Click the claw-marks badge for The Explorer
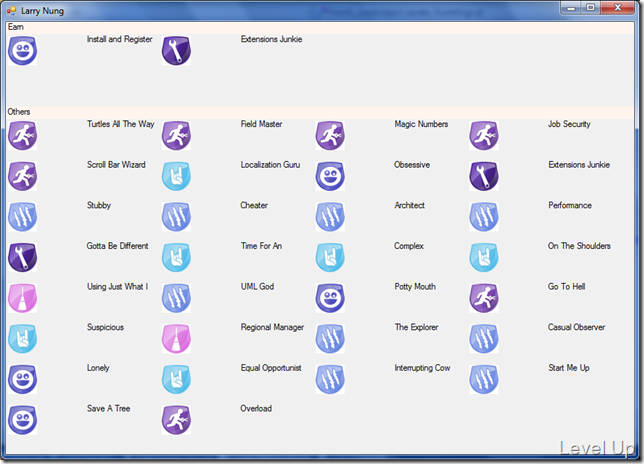The image size is (644, 464). pyautogui.click(x=330, y=339)
